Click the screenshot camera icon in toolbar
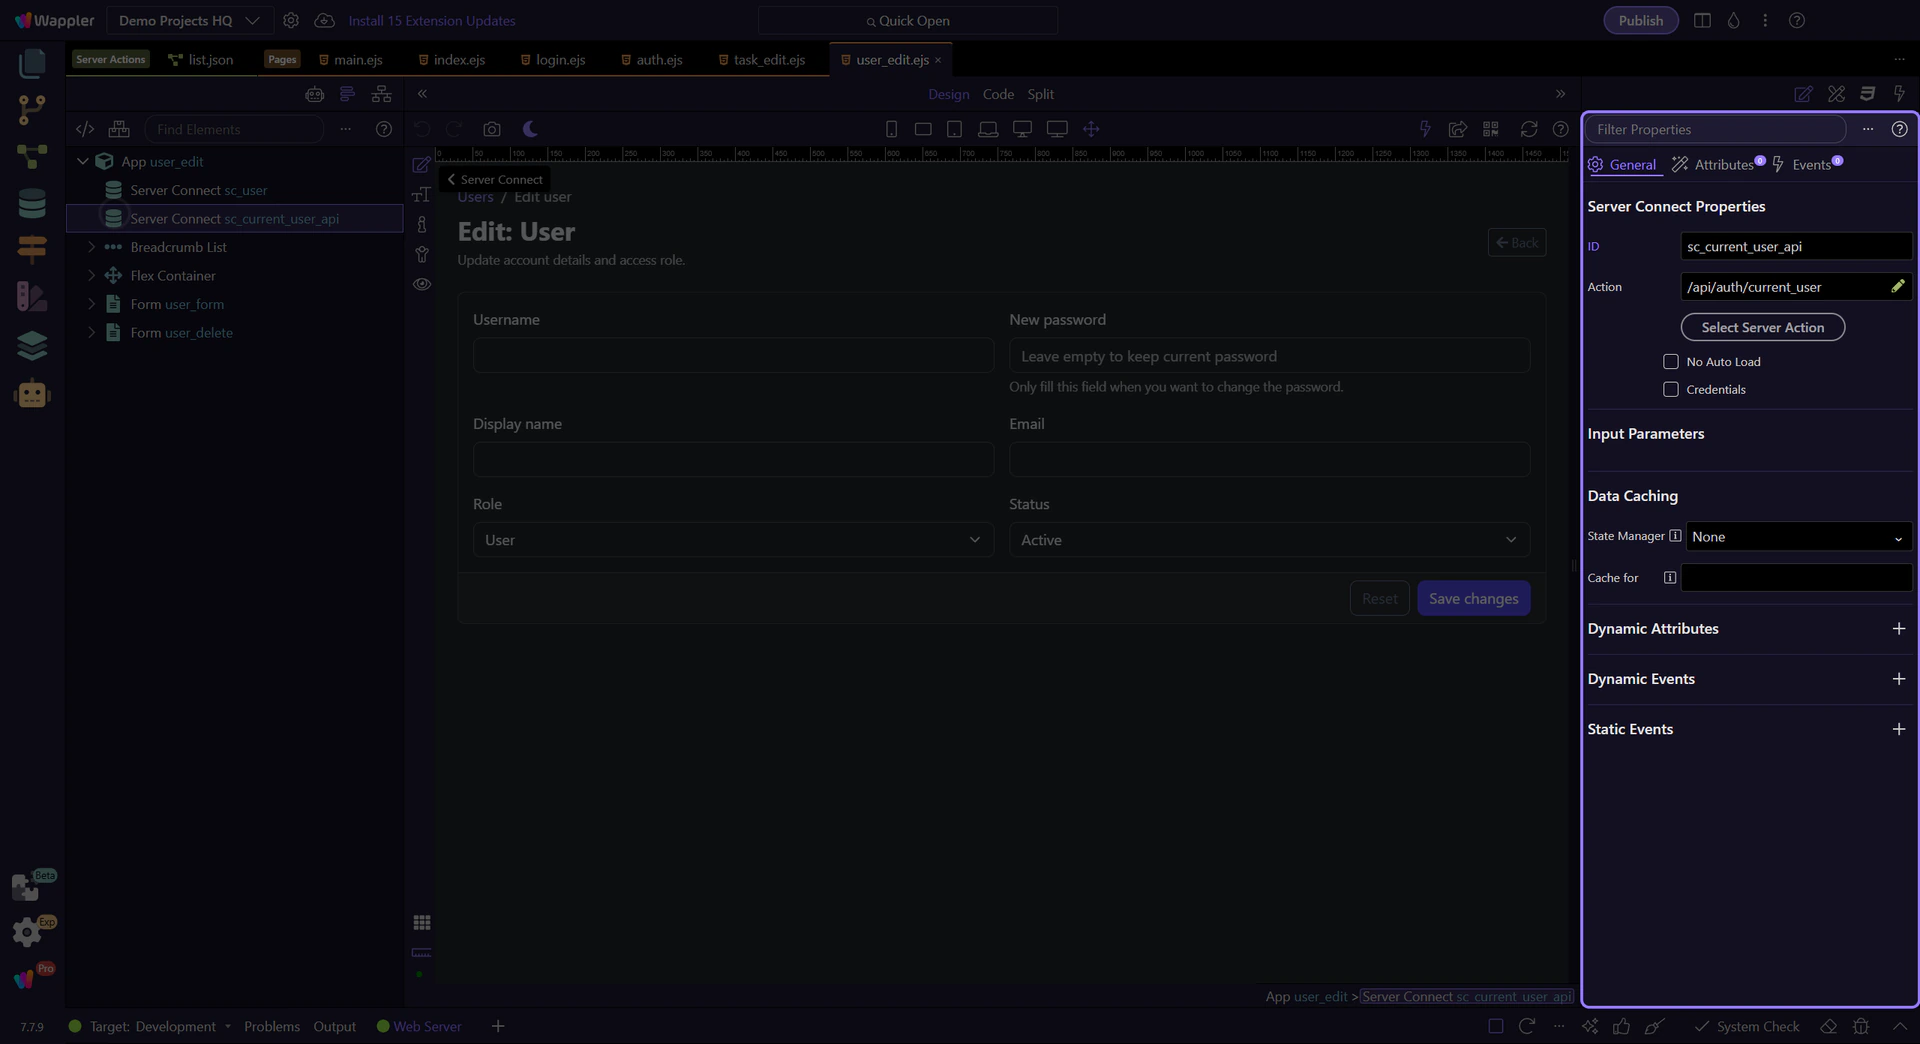Image resolution: width=1920 pixels, height=1044 pixels. tap(491, 129)
